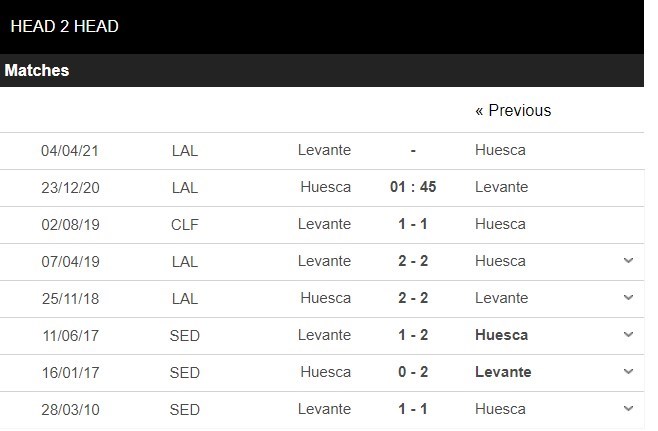
Task: Click bold Huesca winner on 11/06/17 row
Action: (x=501, y=335)
